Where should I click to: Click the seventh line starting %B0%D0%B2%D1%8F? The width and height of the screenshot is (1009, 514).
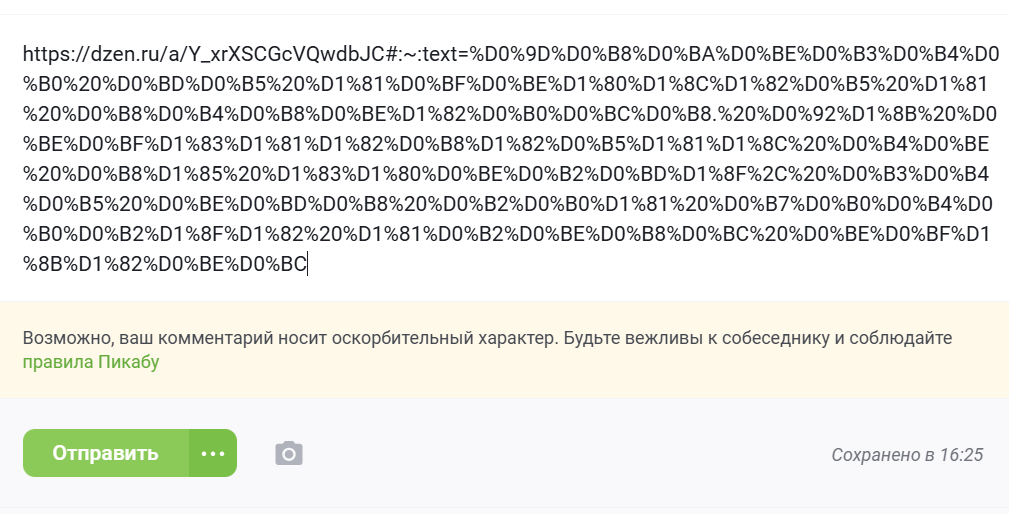[506, 234]
